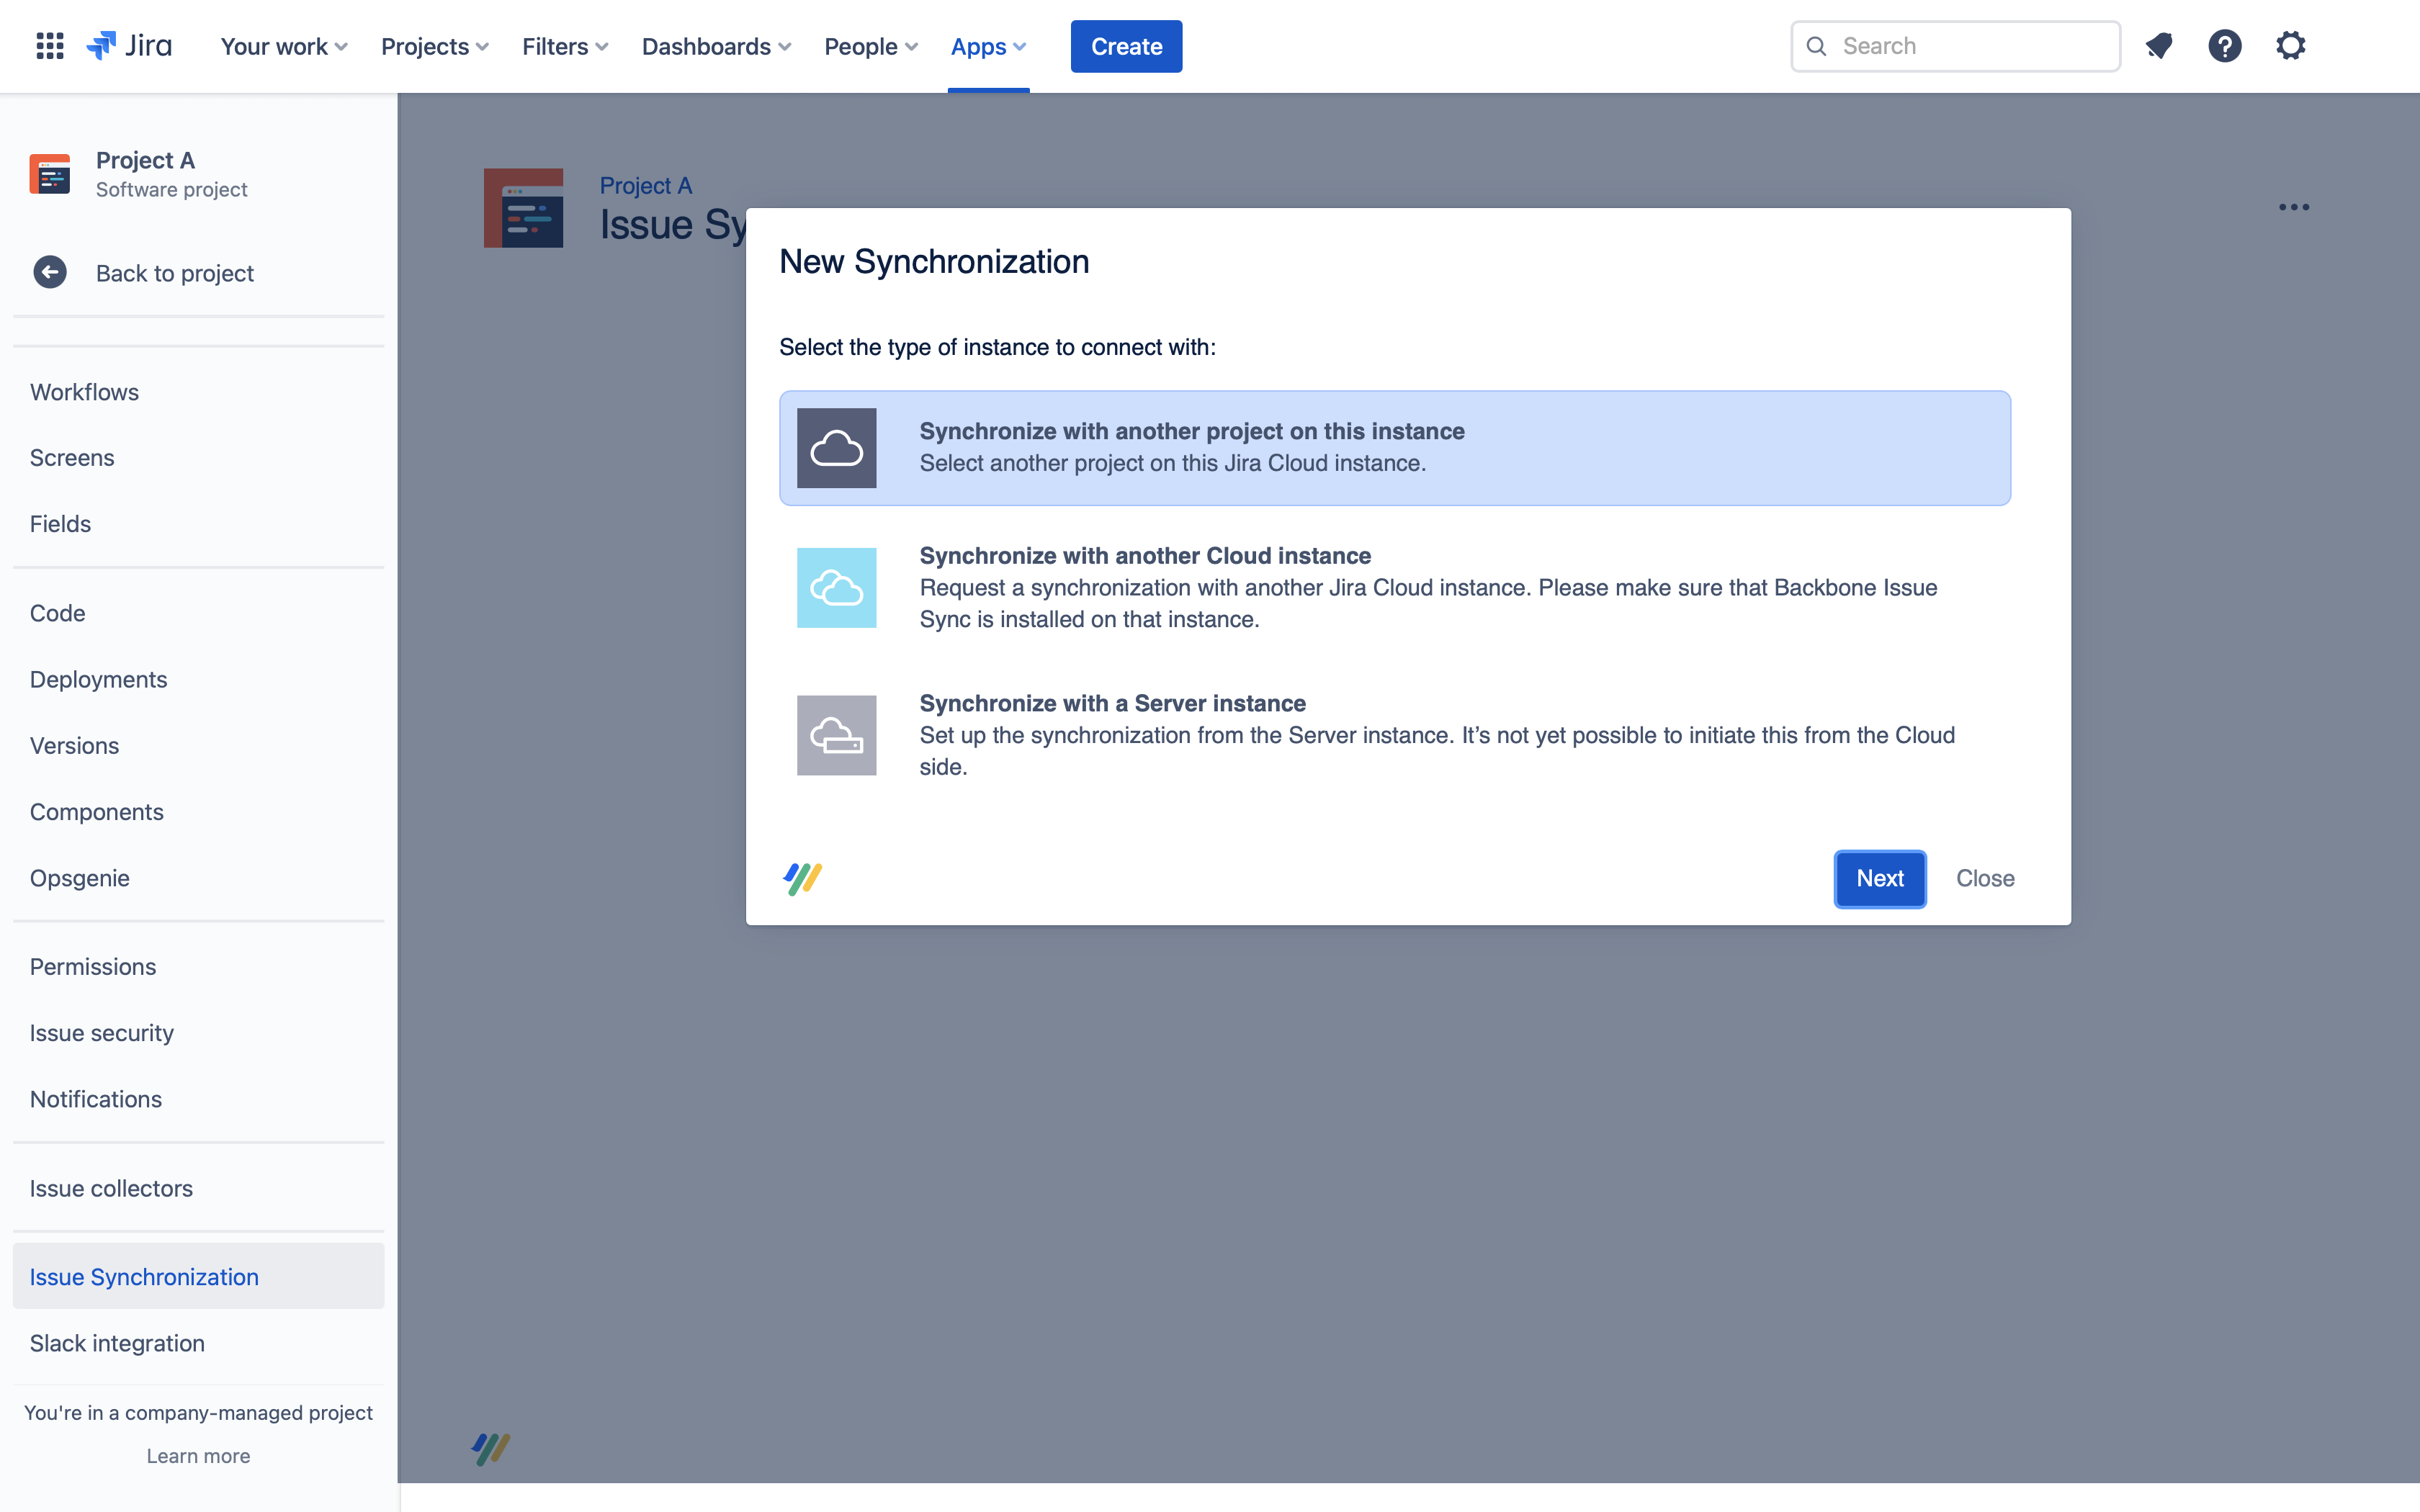Open notifications bell

tap(2160, 45)
